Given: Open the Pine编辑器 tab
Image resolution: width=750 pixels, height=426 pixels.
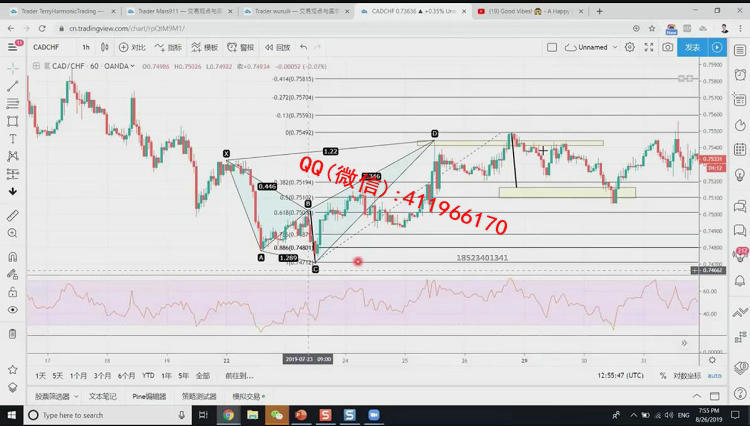Looking at the screenshot, I should click(149, 396).
